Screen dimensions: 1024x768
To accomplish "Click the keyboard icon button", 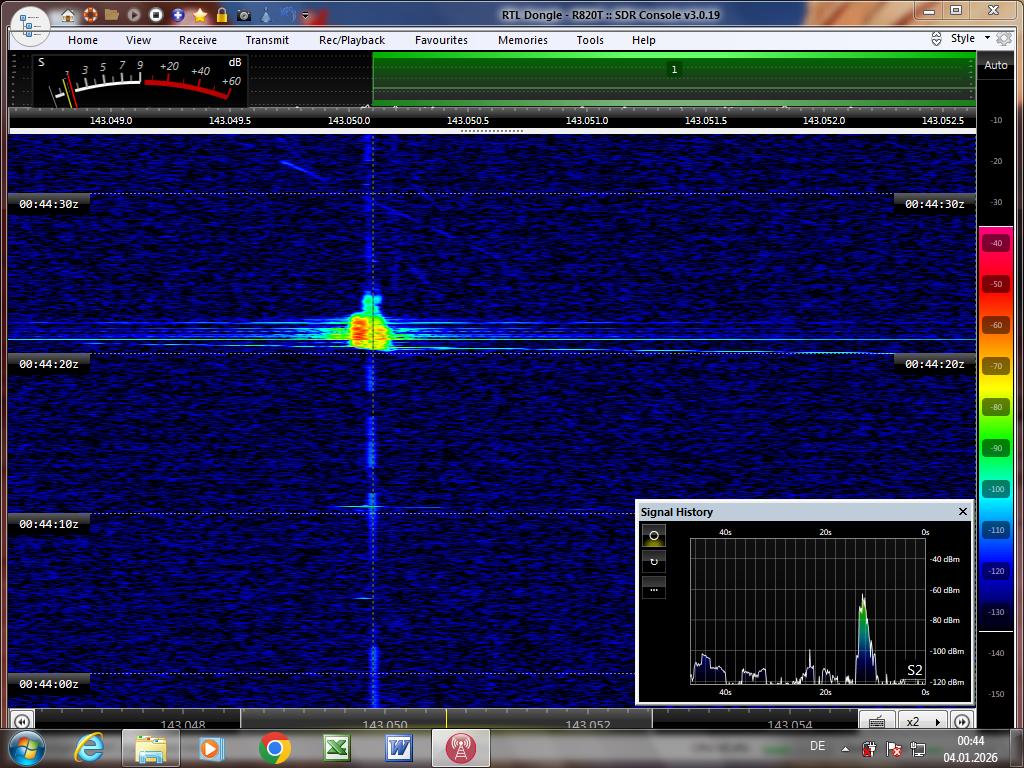I will [x=877, y=721].
